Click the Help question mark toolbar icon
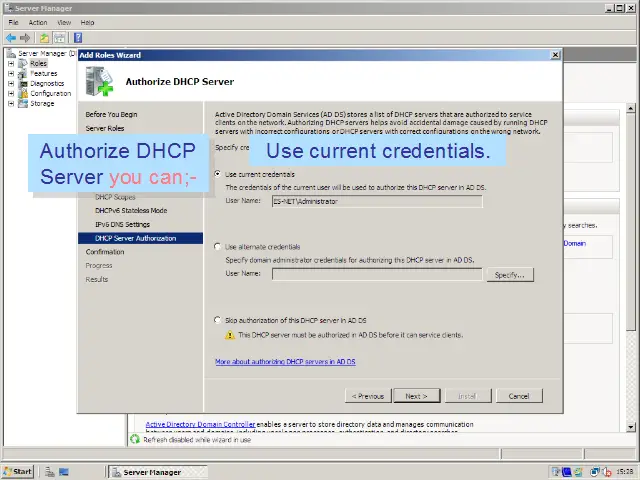Viewport: 640px width, 480px height. click(x=78, y=38)
